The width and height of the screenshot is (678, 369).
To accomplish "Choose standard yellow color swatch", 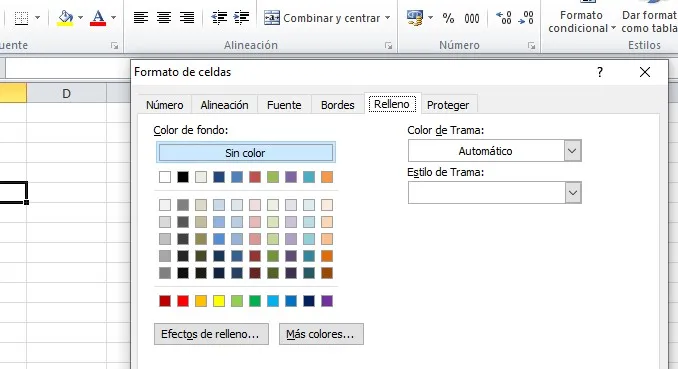I will pos(219,301).
